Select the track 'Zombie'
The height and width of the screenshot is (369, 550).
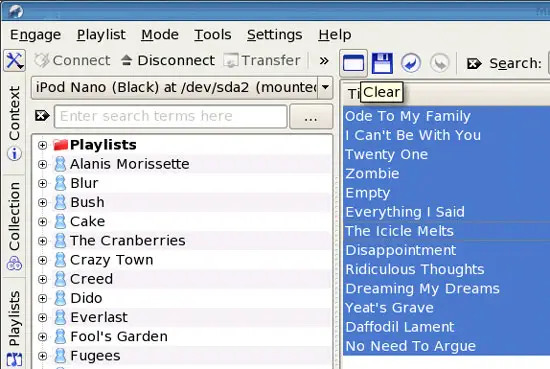372,174
